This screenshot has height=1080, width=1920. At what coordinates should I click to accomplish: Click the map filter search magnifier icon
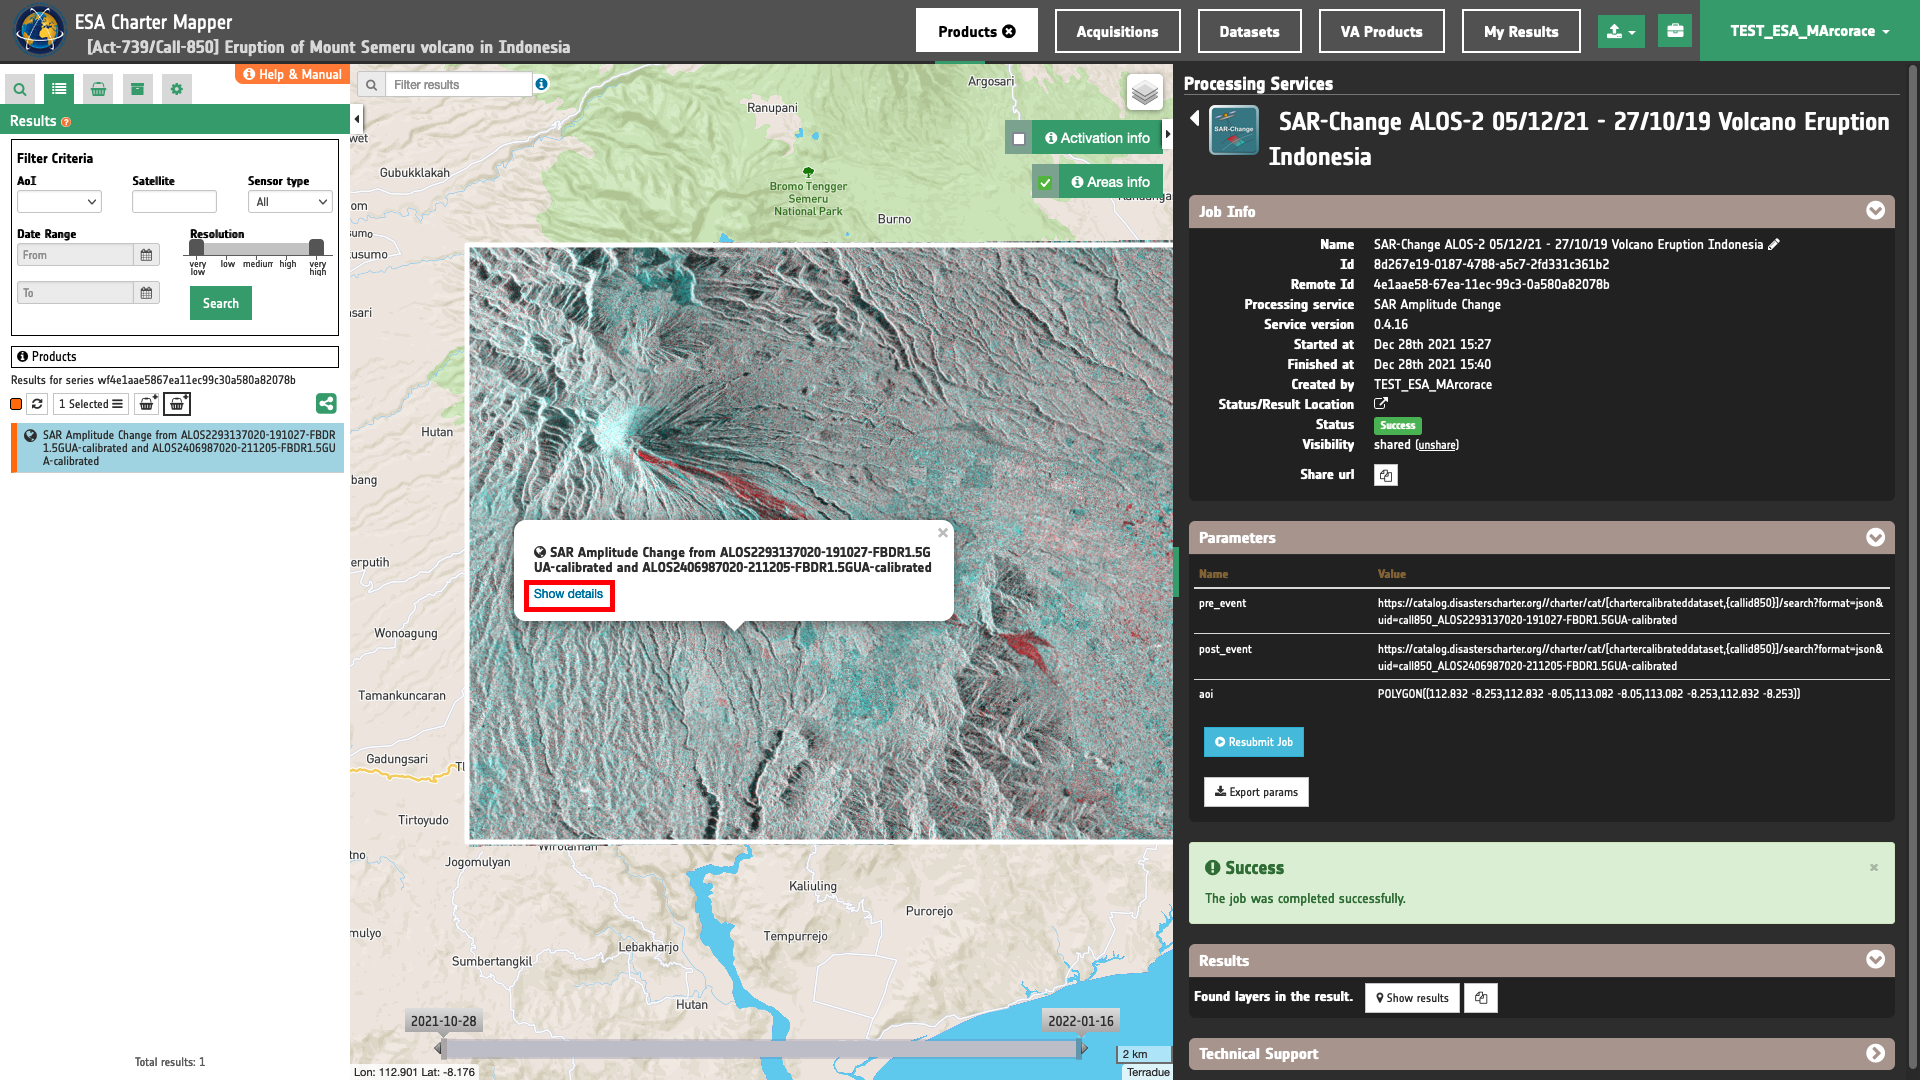(x=371, y=85)
